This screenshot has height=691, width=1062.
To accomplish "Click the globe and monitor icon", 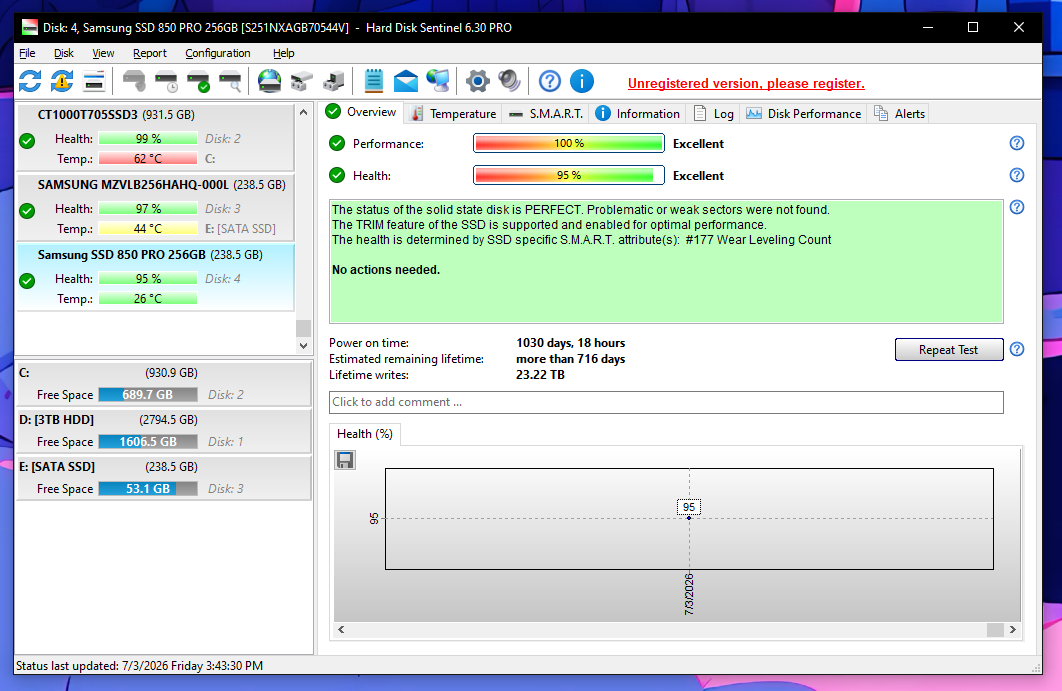I will 438,81.
